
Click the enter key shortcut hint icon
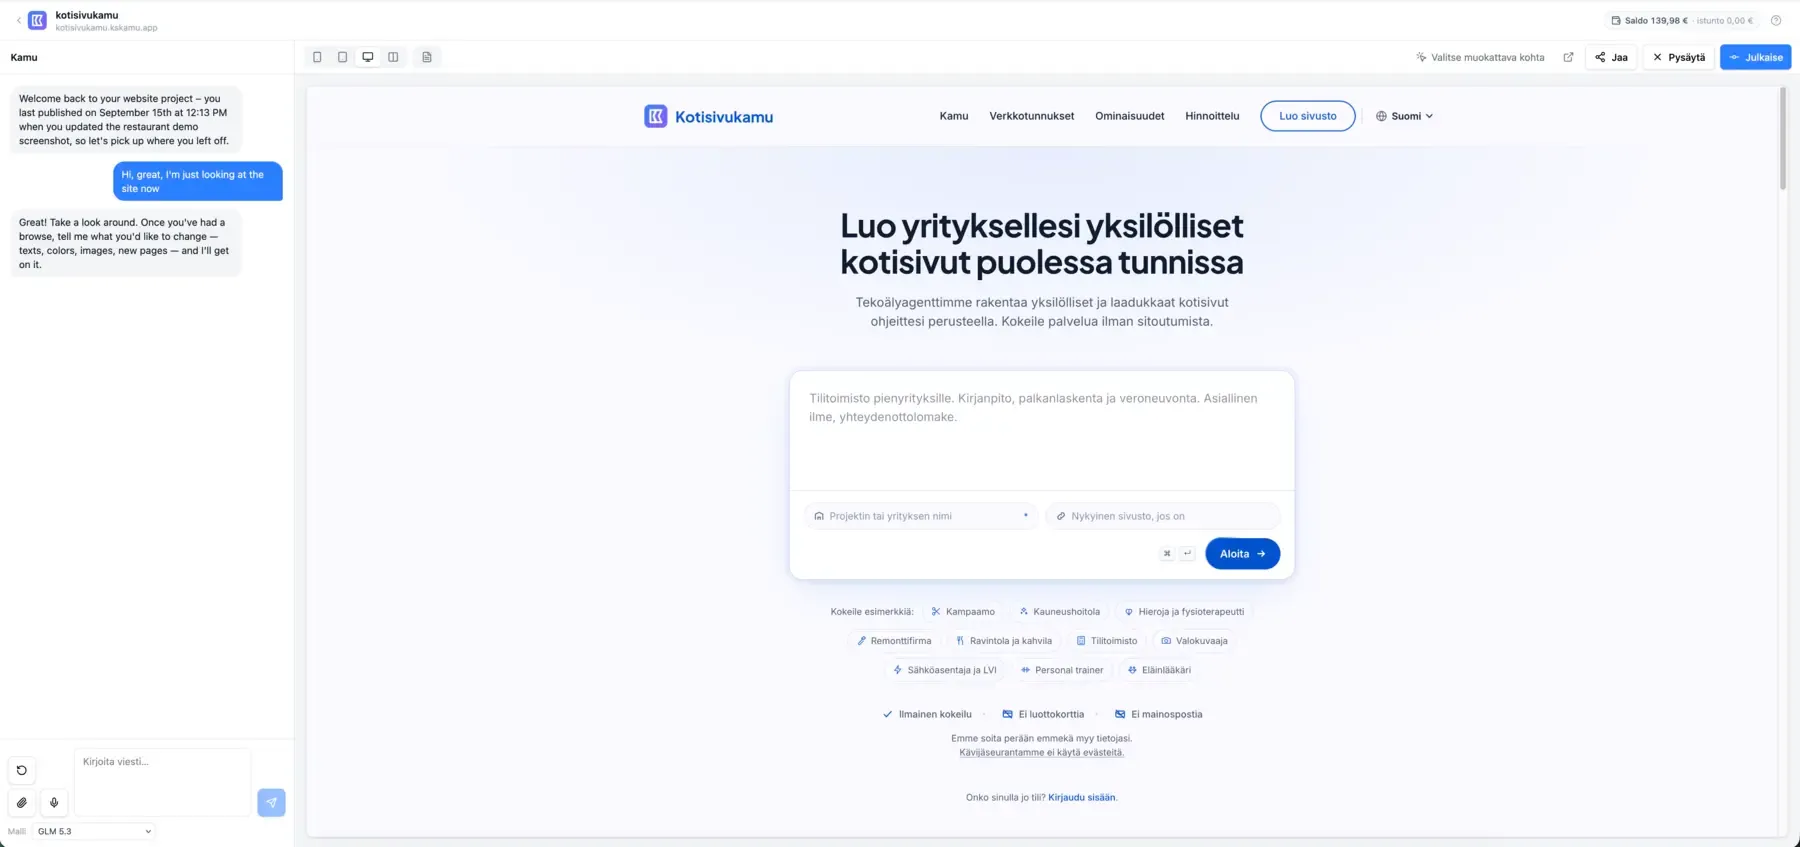[1187, 553]
